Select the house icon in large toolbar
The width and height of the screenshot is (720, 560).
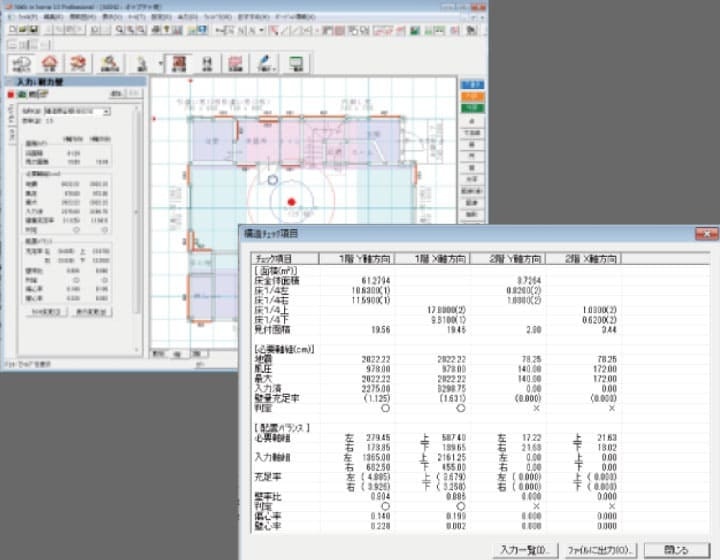48,63
